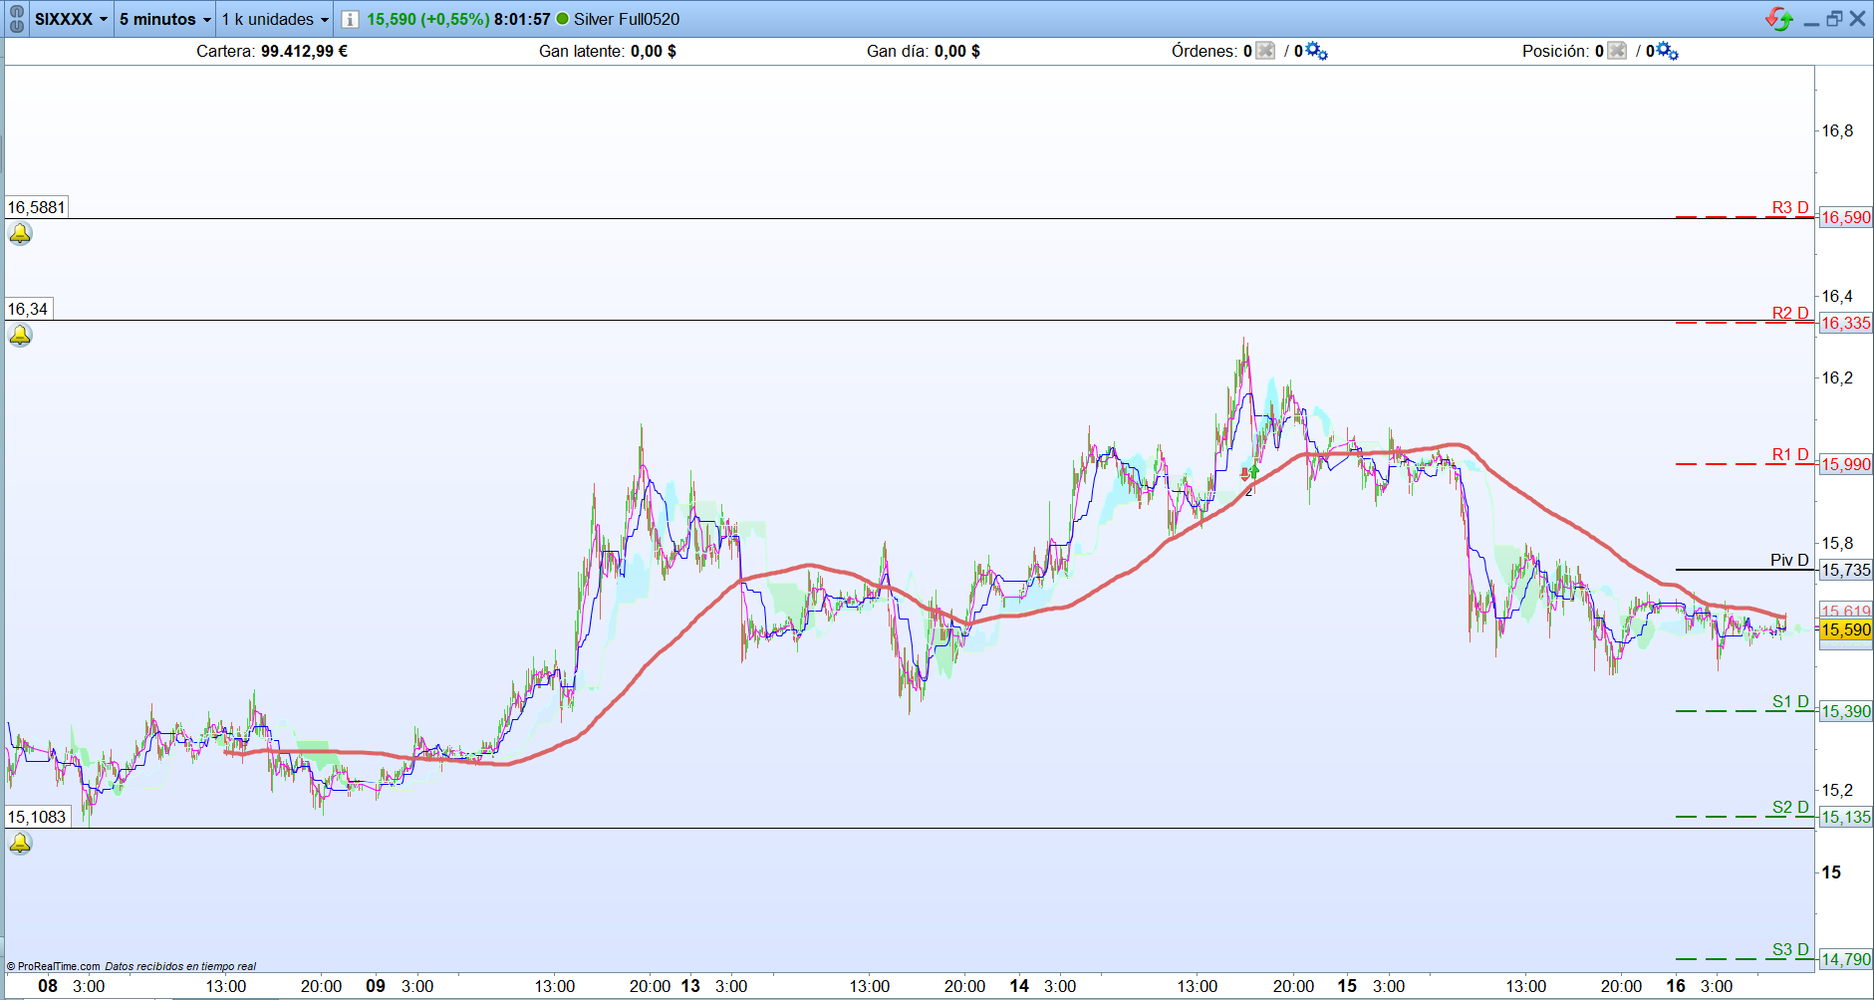This screenshot has width=1874, height=1000.
Task: Click the Silver Full0520 instrument name
Action: (626, 19)
